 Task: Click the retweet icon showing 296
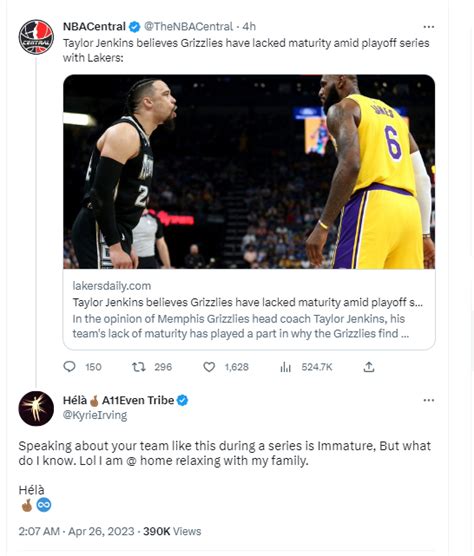coord(139,367)
